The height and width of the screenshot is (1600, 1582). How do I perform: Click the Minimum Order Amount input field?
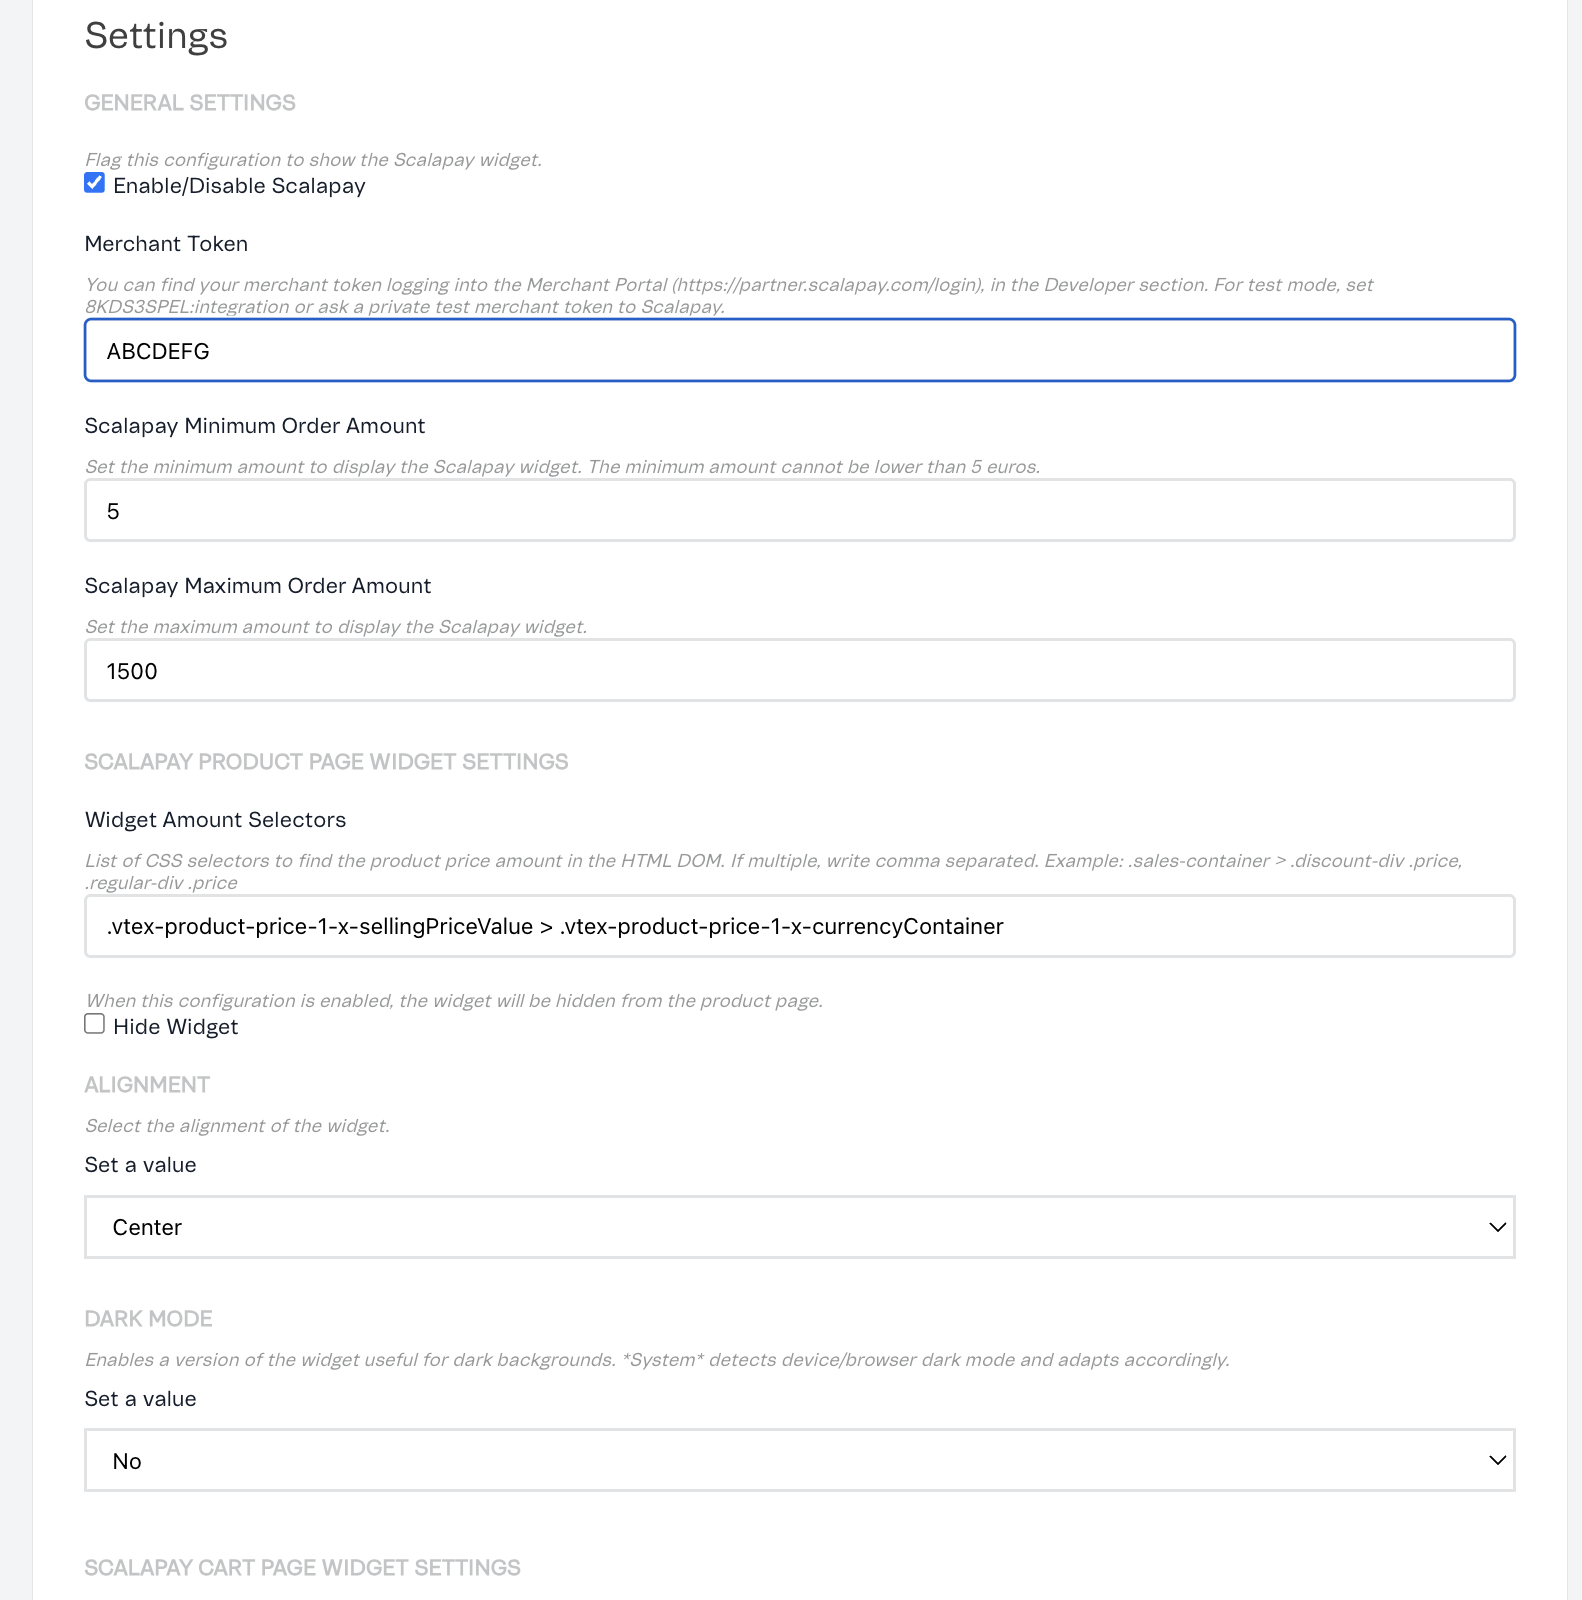(799, 511)
